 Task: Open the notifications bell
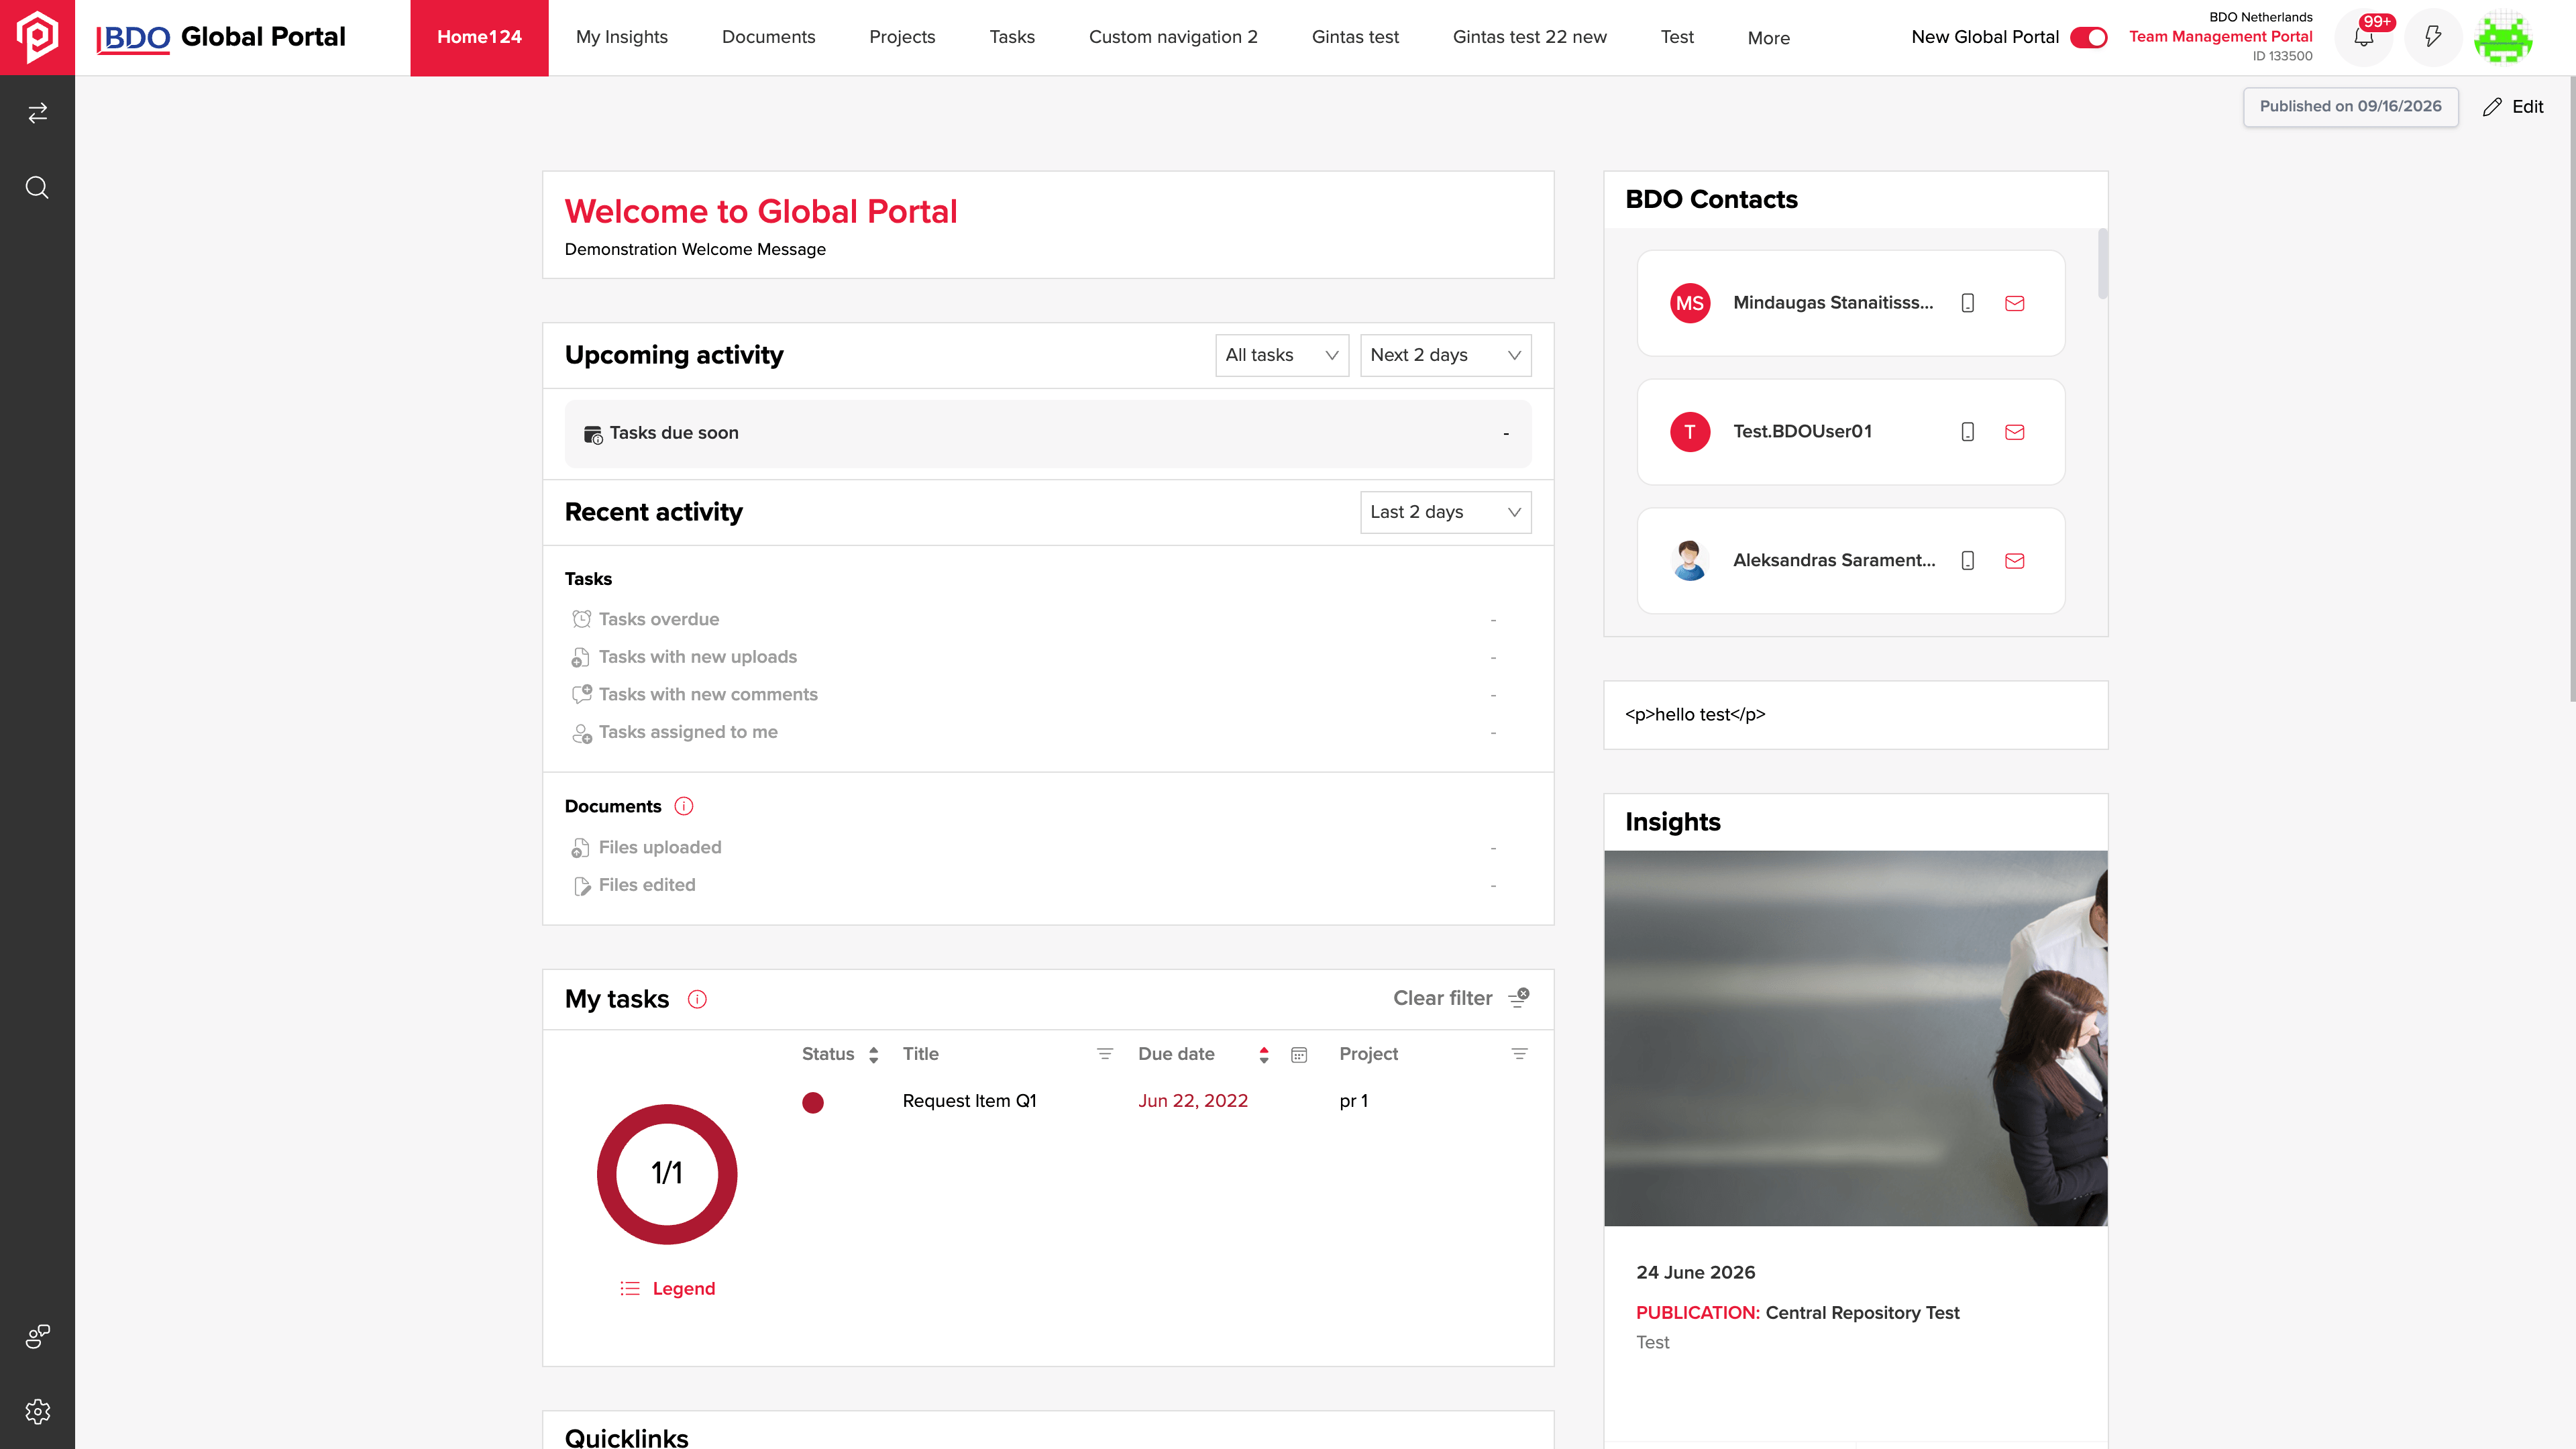tap(2363, 38)
